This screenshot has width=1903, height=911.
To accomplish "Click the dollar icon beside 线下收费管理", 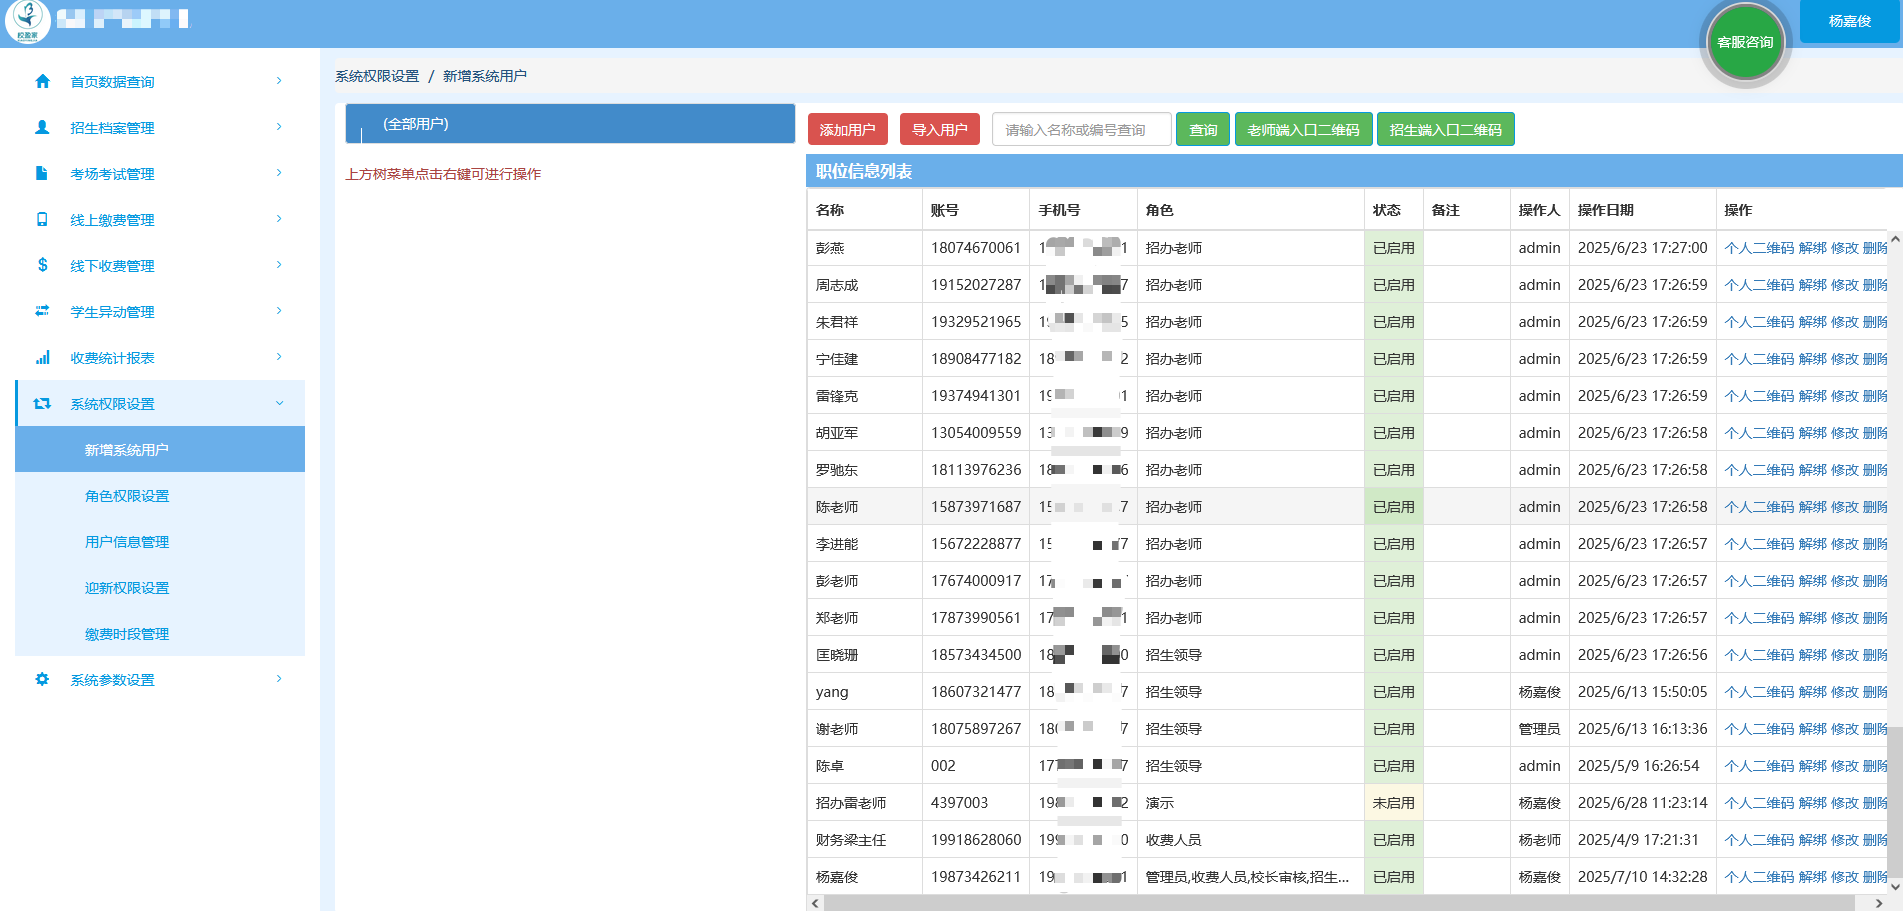I will (x=42, y=266).
